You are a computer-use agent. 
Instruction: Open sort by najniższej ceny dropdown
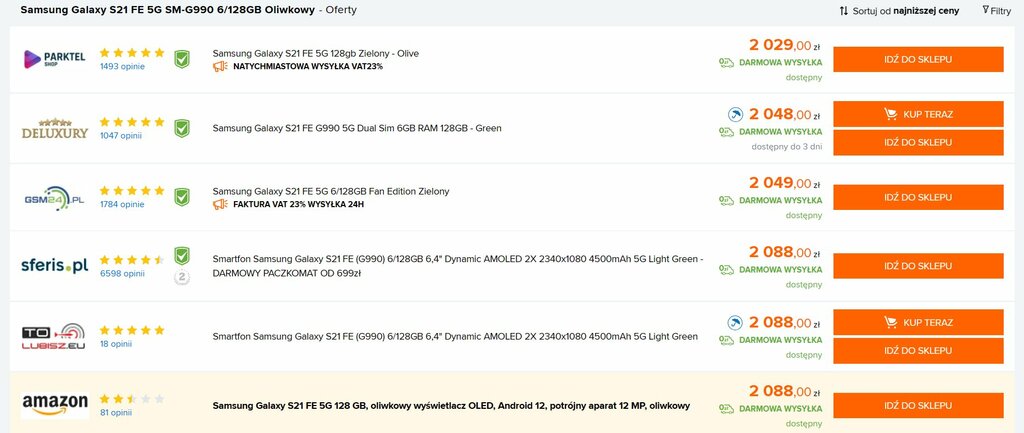pyautogui.click(x=906, y=11)
